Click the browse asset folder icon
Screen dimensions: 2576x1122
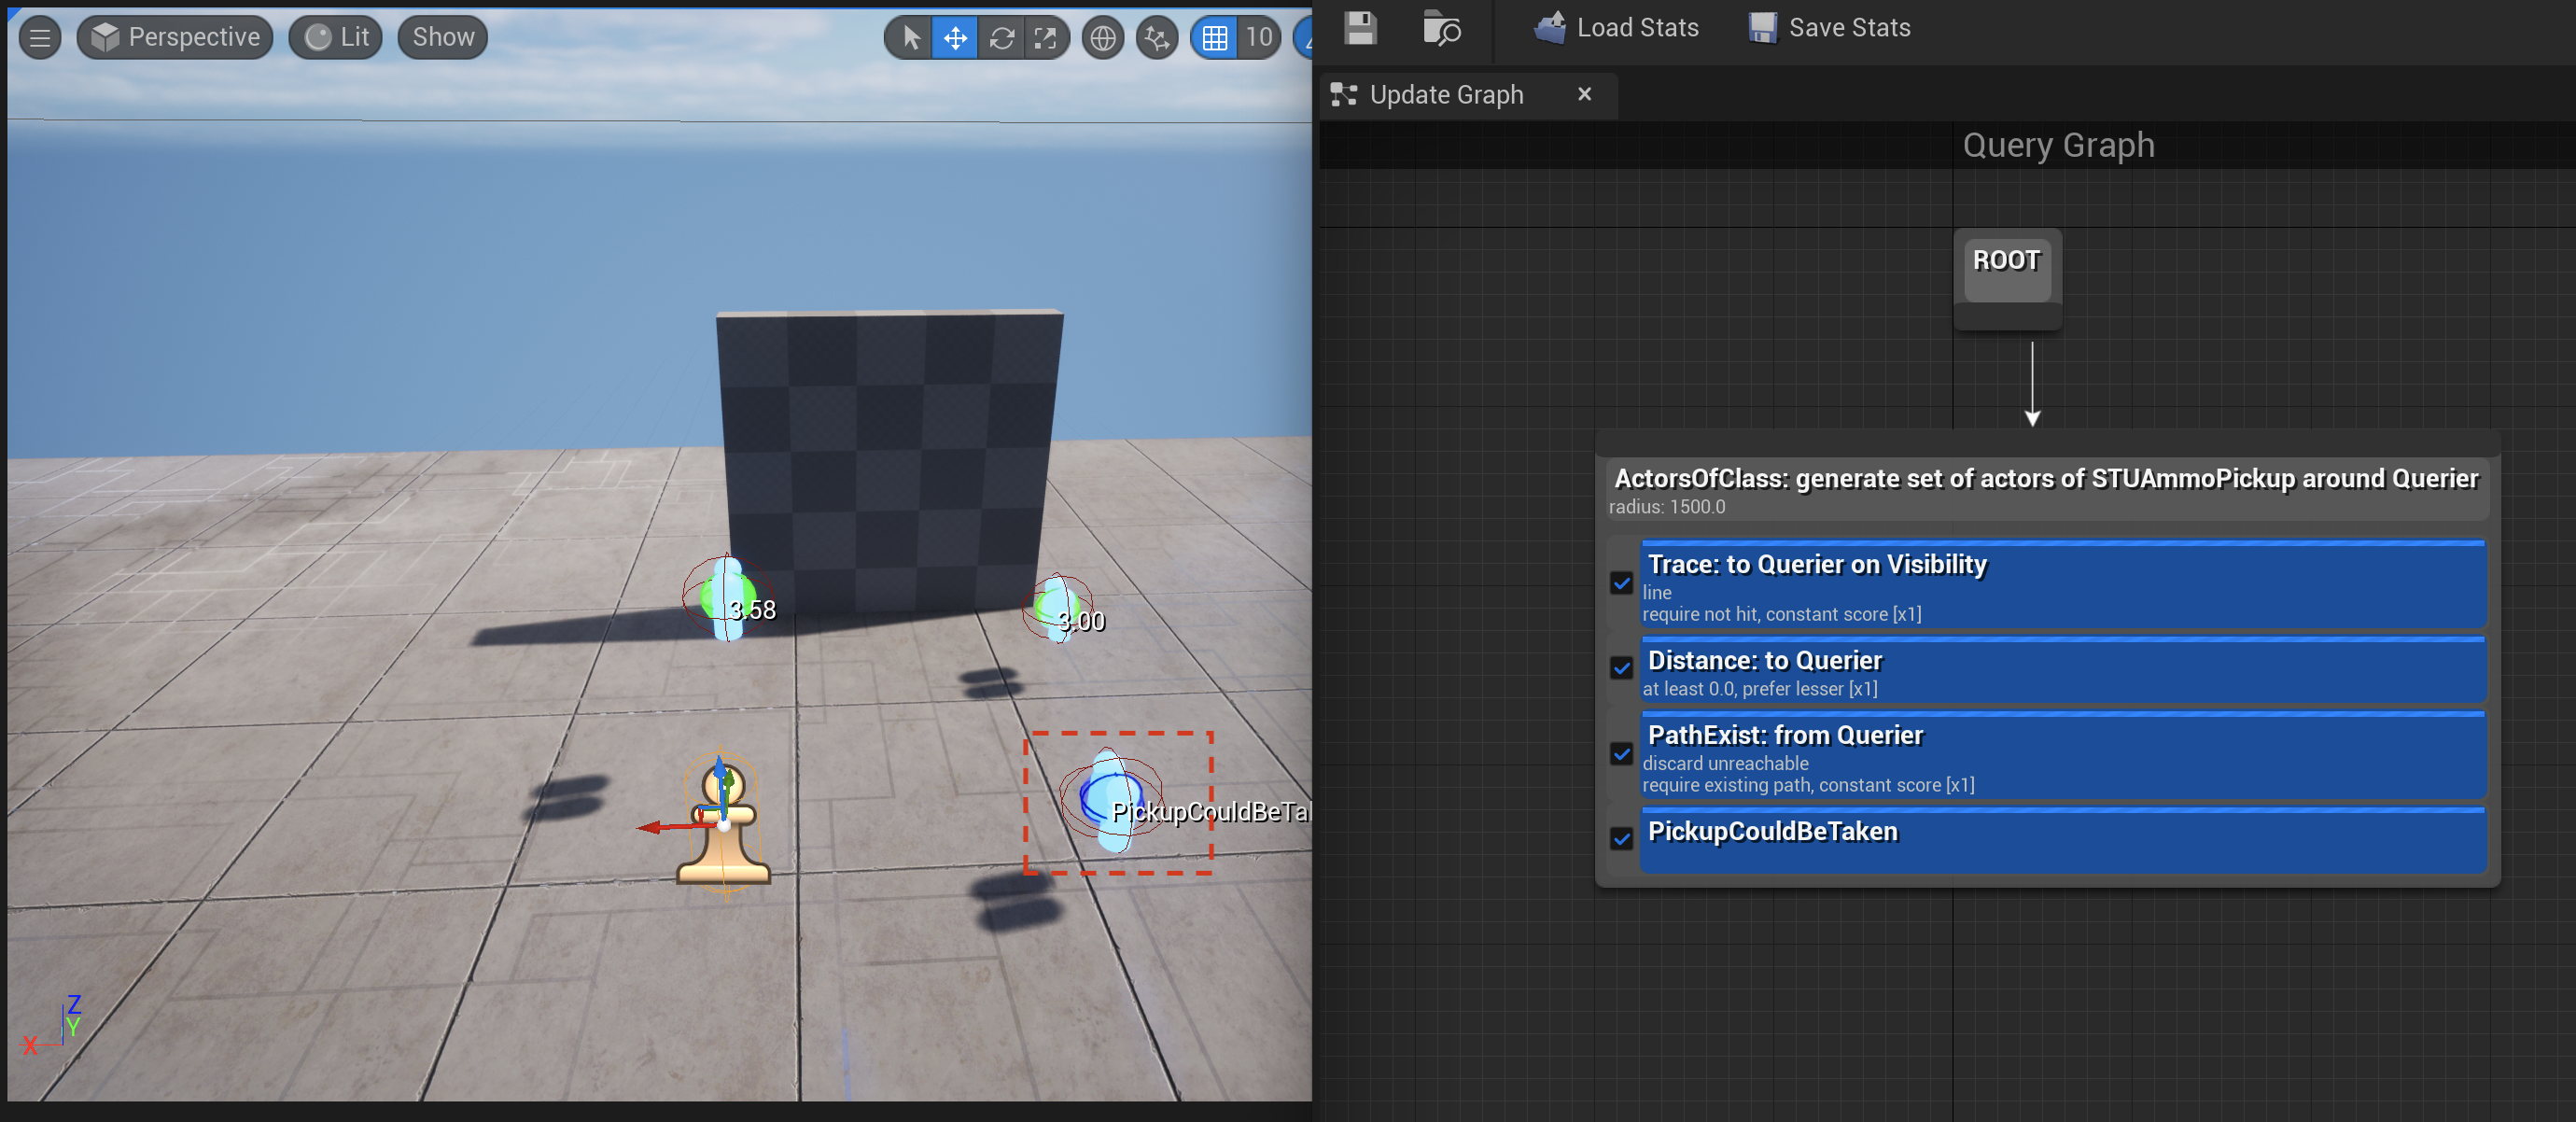(x=1441, y=28)
